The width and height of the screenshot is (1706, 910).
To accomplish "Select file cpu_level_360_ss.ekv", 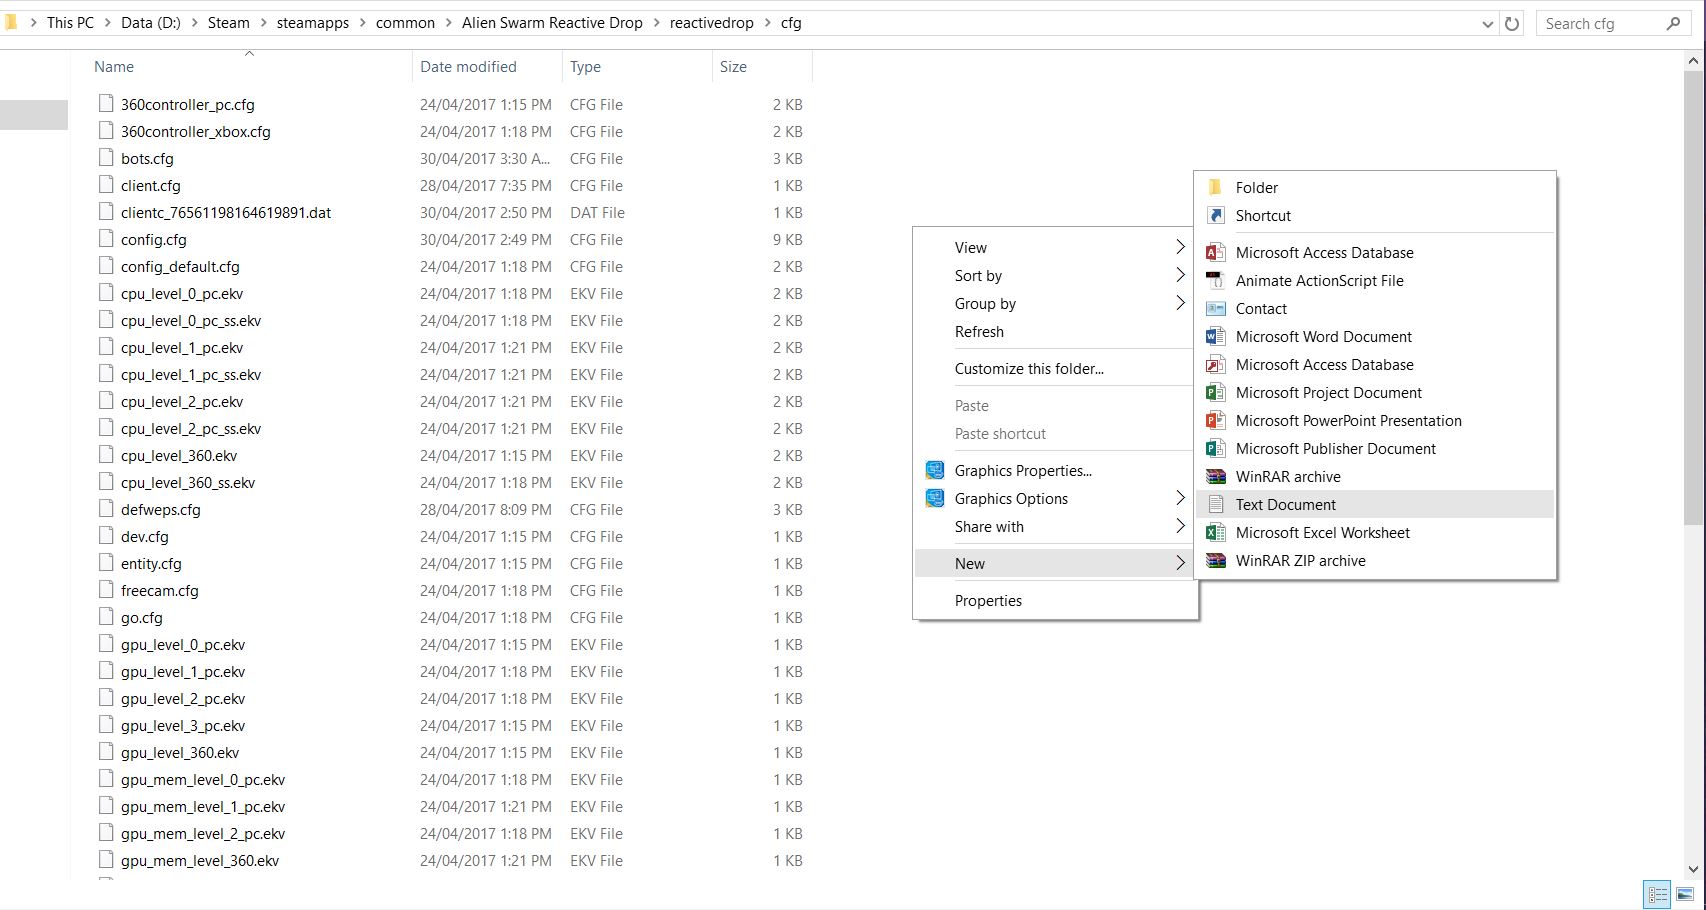I will (188, 483).
